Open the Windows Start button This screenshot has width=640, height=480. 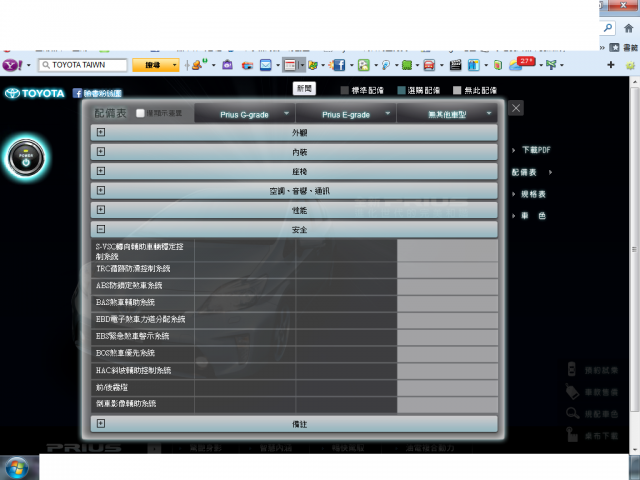tap(16, 468)
